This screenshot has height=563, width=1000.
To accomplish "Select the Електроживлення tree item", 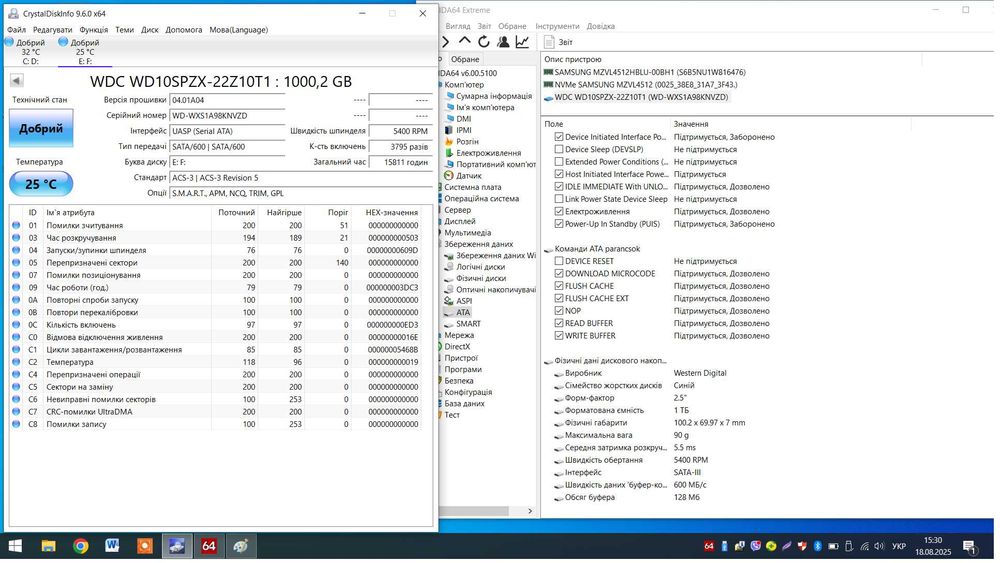I will (489, 153).
